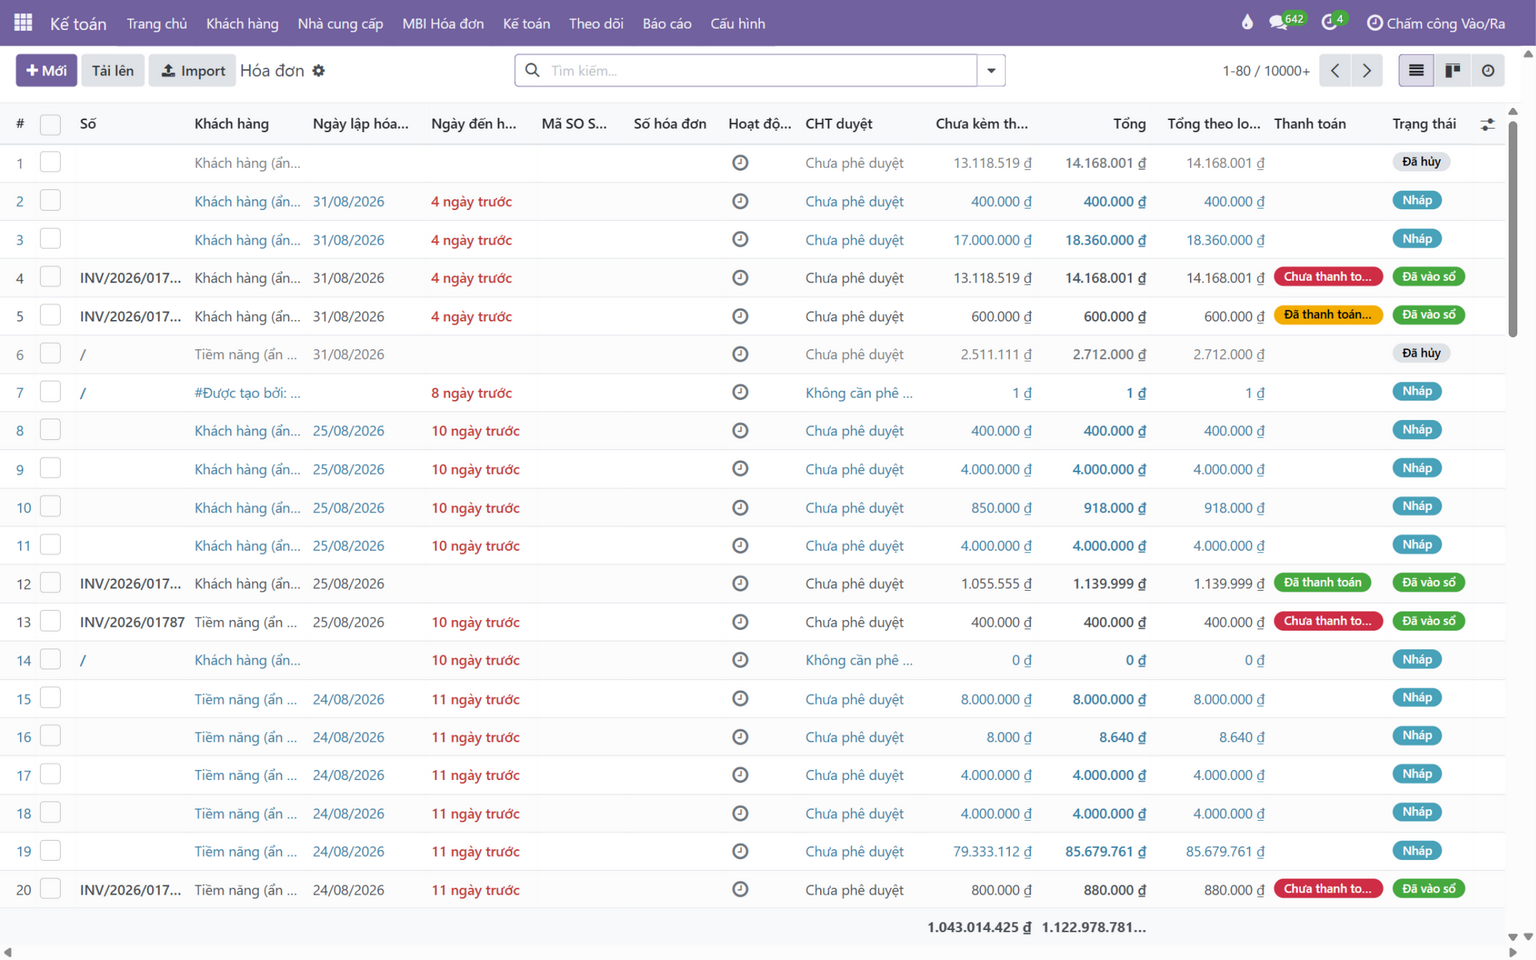The height and width of the screenshot is (960, 1536).
Task: Open activities clock with 4 badge
Action: 1334,22
